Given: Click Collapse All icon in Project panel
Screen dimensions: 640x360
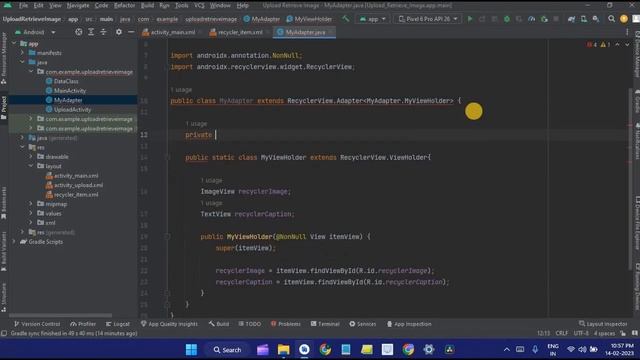Looking at the screenshot, I should [x=103, y=32].
